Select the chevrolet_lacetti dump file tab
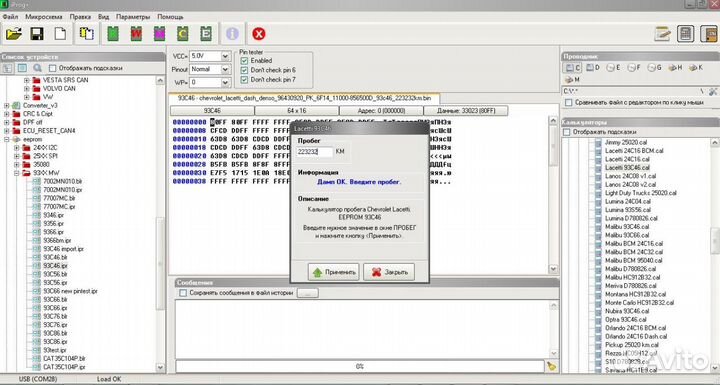This screenshot has height=385, width=720. click(x=304, y=98)
